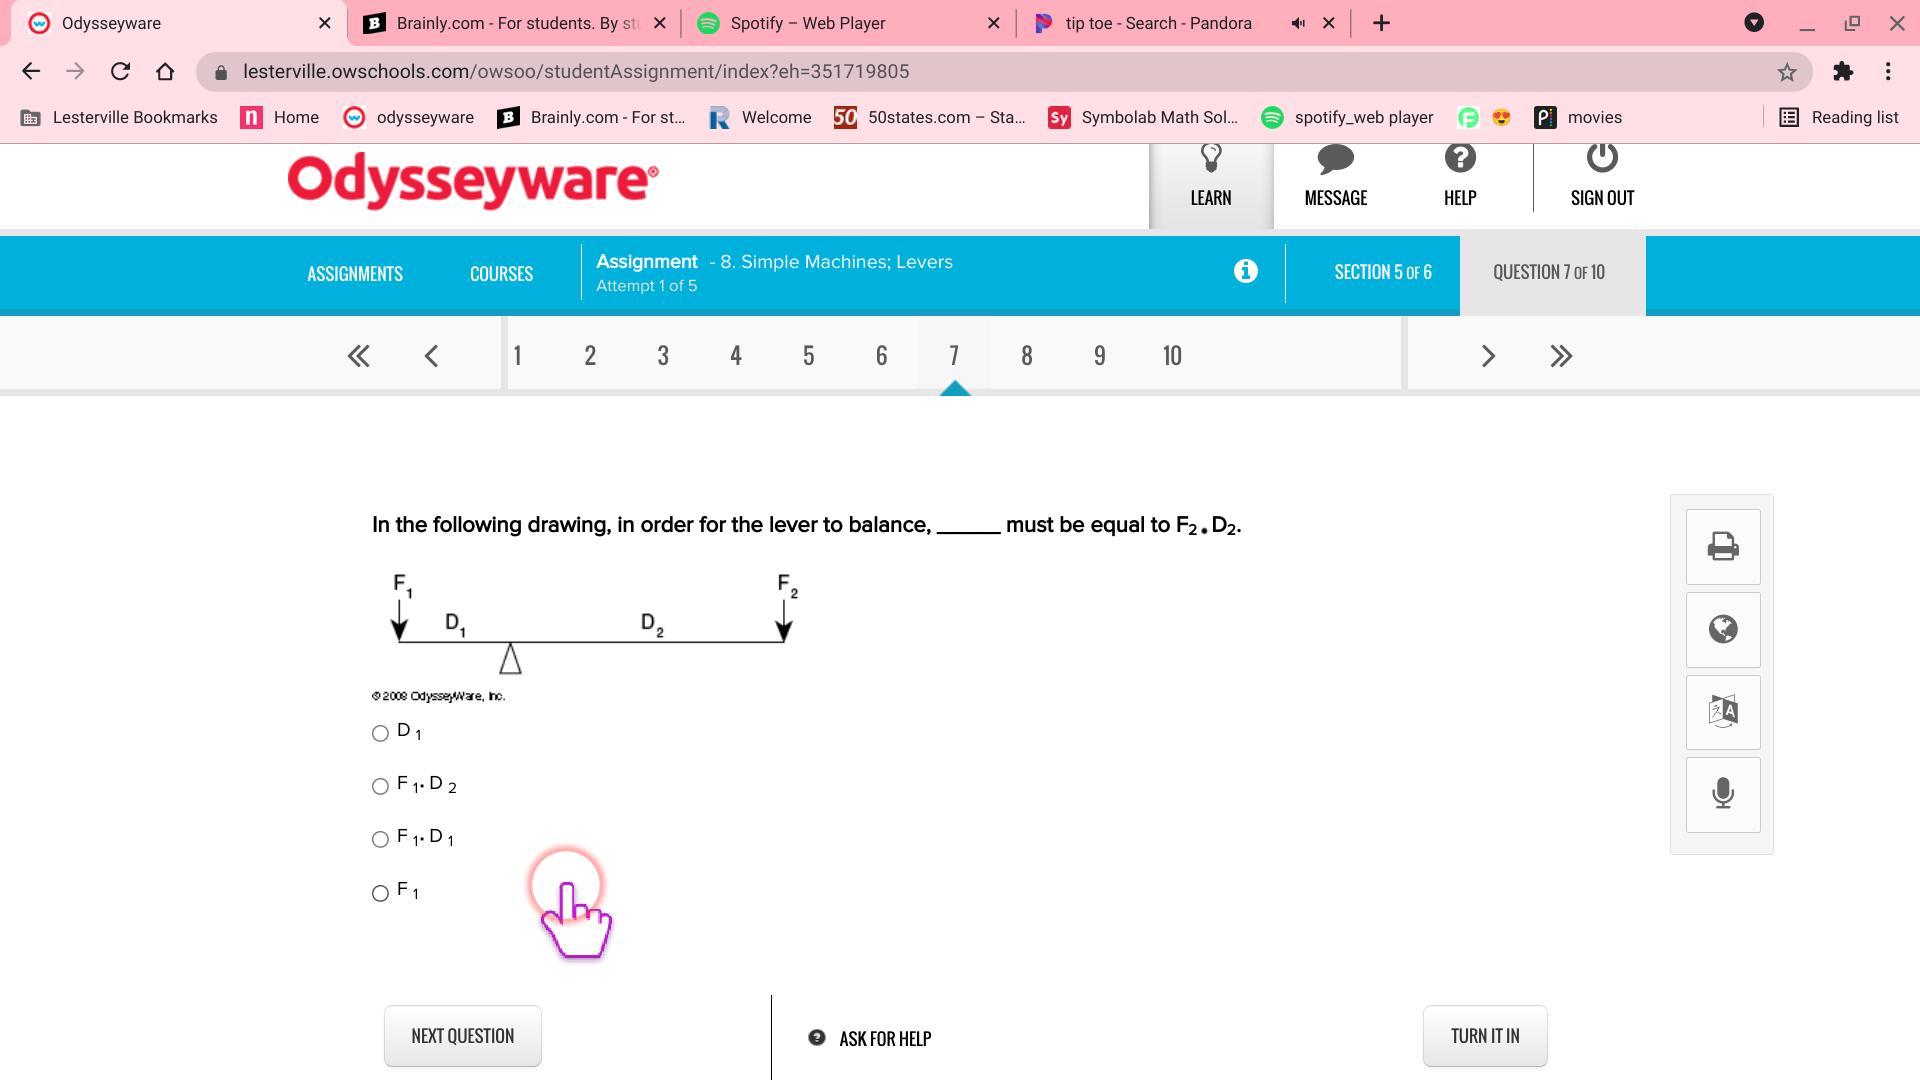Open the assignment info icon

(x=1245, y=271)
